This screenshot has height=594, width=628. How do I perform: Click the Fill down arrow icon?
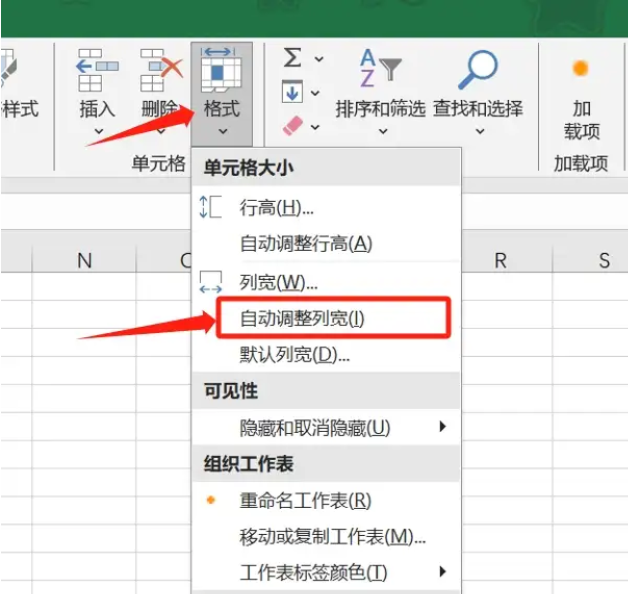(292, 92)
